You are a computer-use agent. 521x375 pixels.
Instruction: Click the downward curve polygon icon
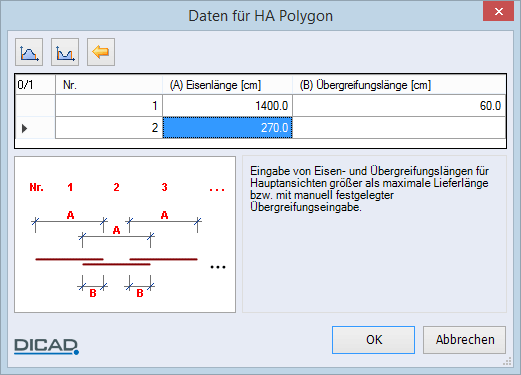click(x=65, y=52)
